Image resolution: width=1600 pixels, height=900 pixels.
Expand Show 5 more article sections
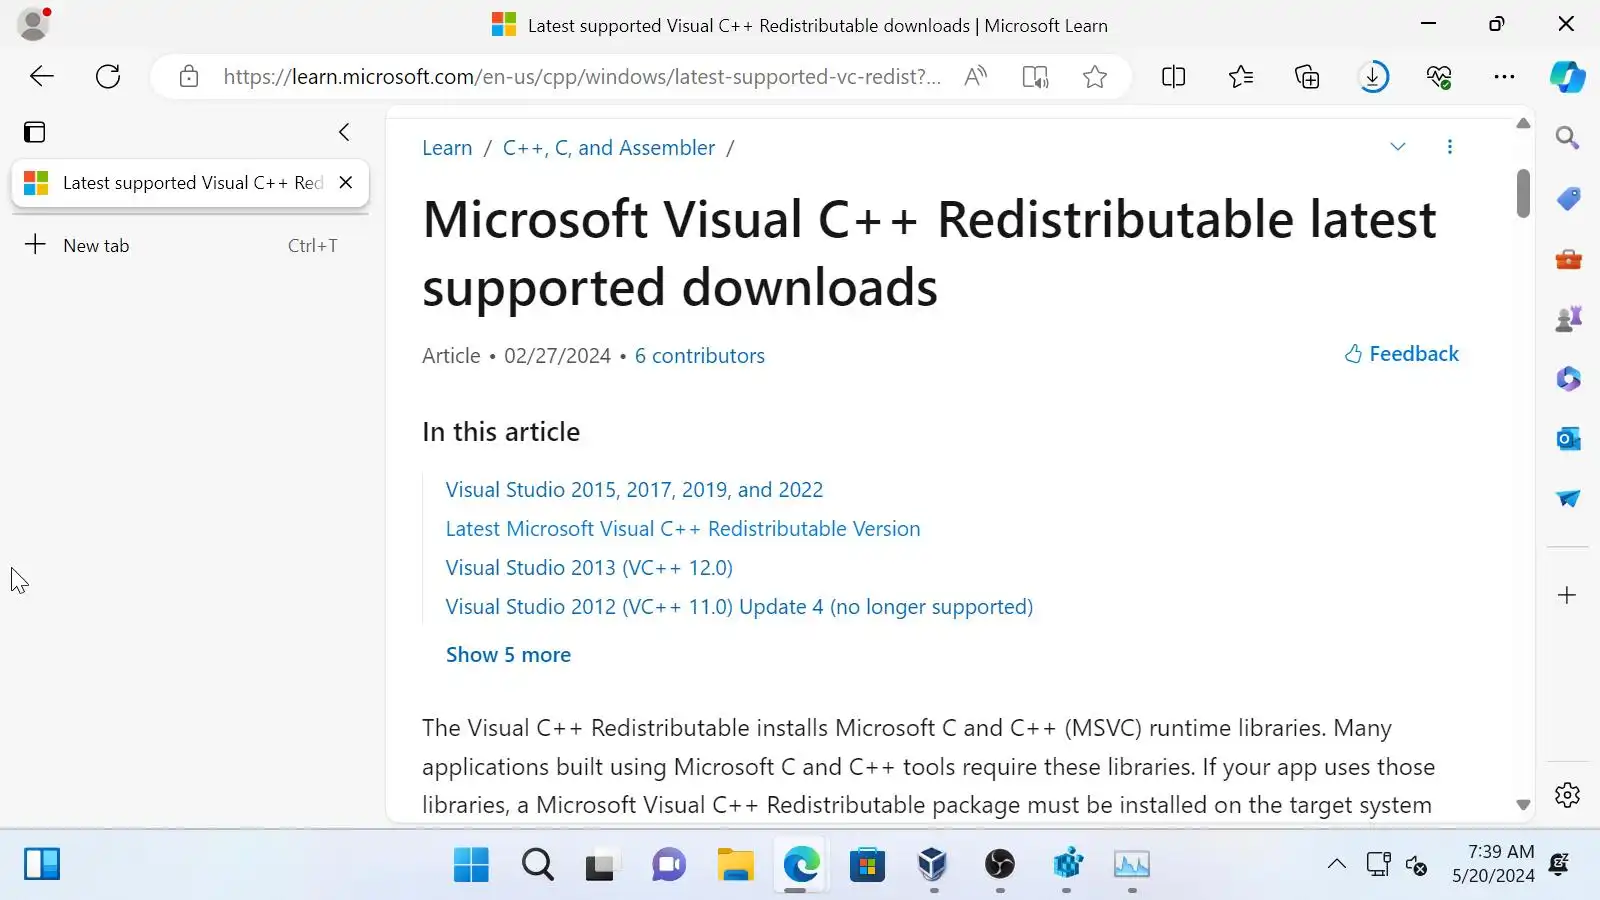(508, 655)
